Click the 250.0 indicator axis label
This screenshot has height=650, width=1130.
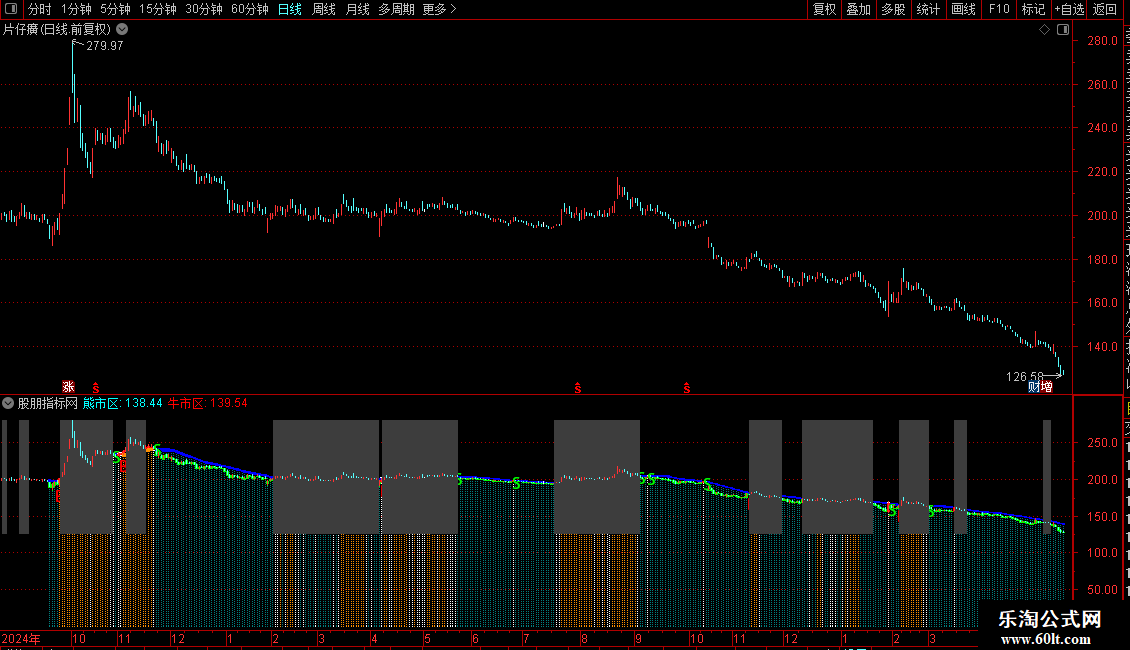coord(1103,442)
